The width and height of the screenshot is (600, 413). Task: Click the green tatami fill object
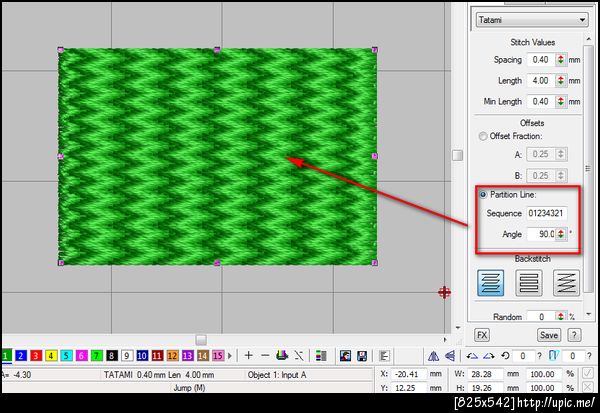pyautogui.click(x=217, y=157)
